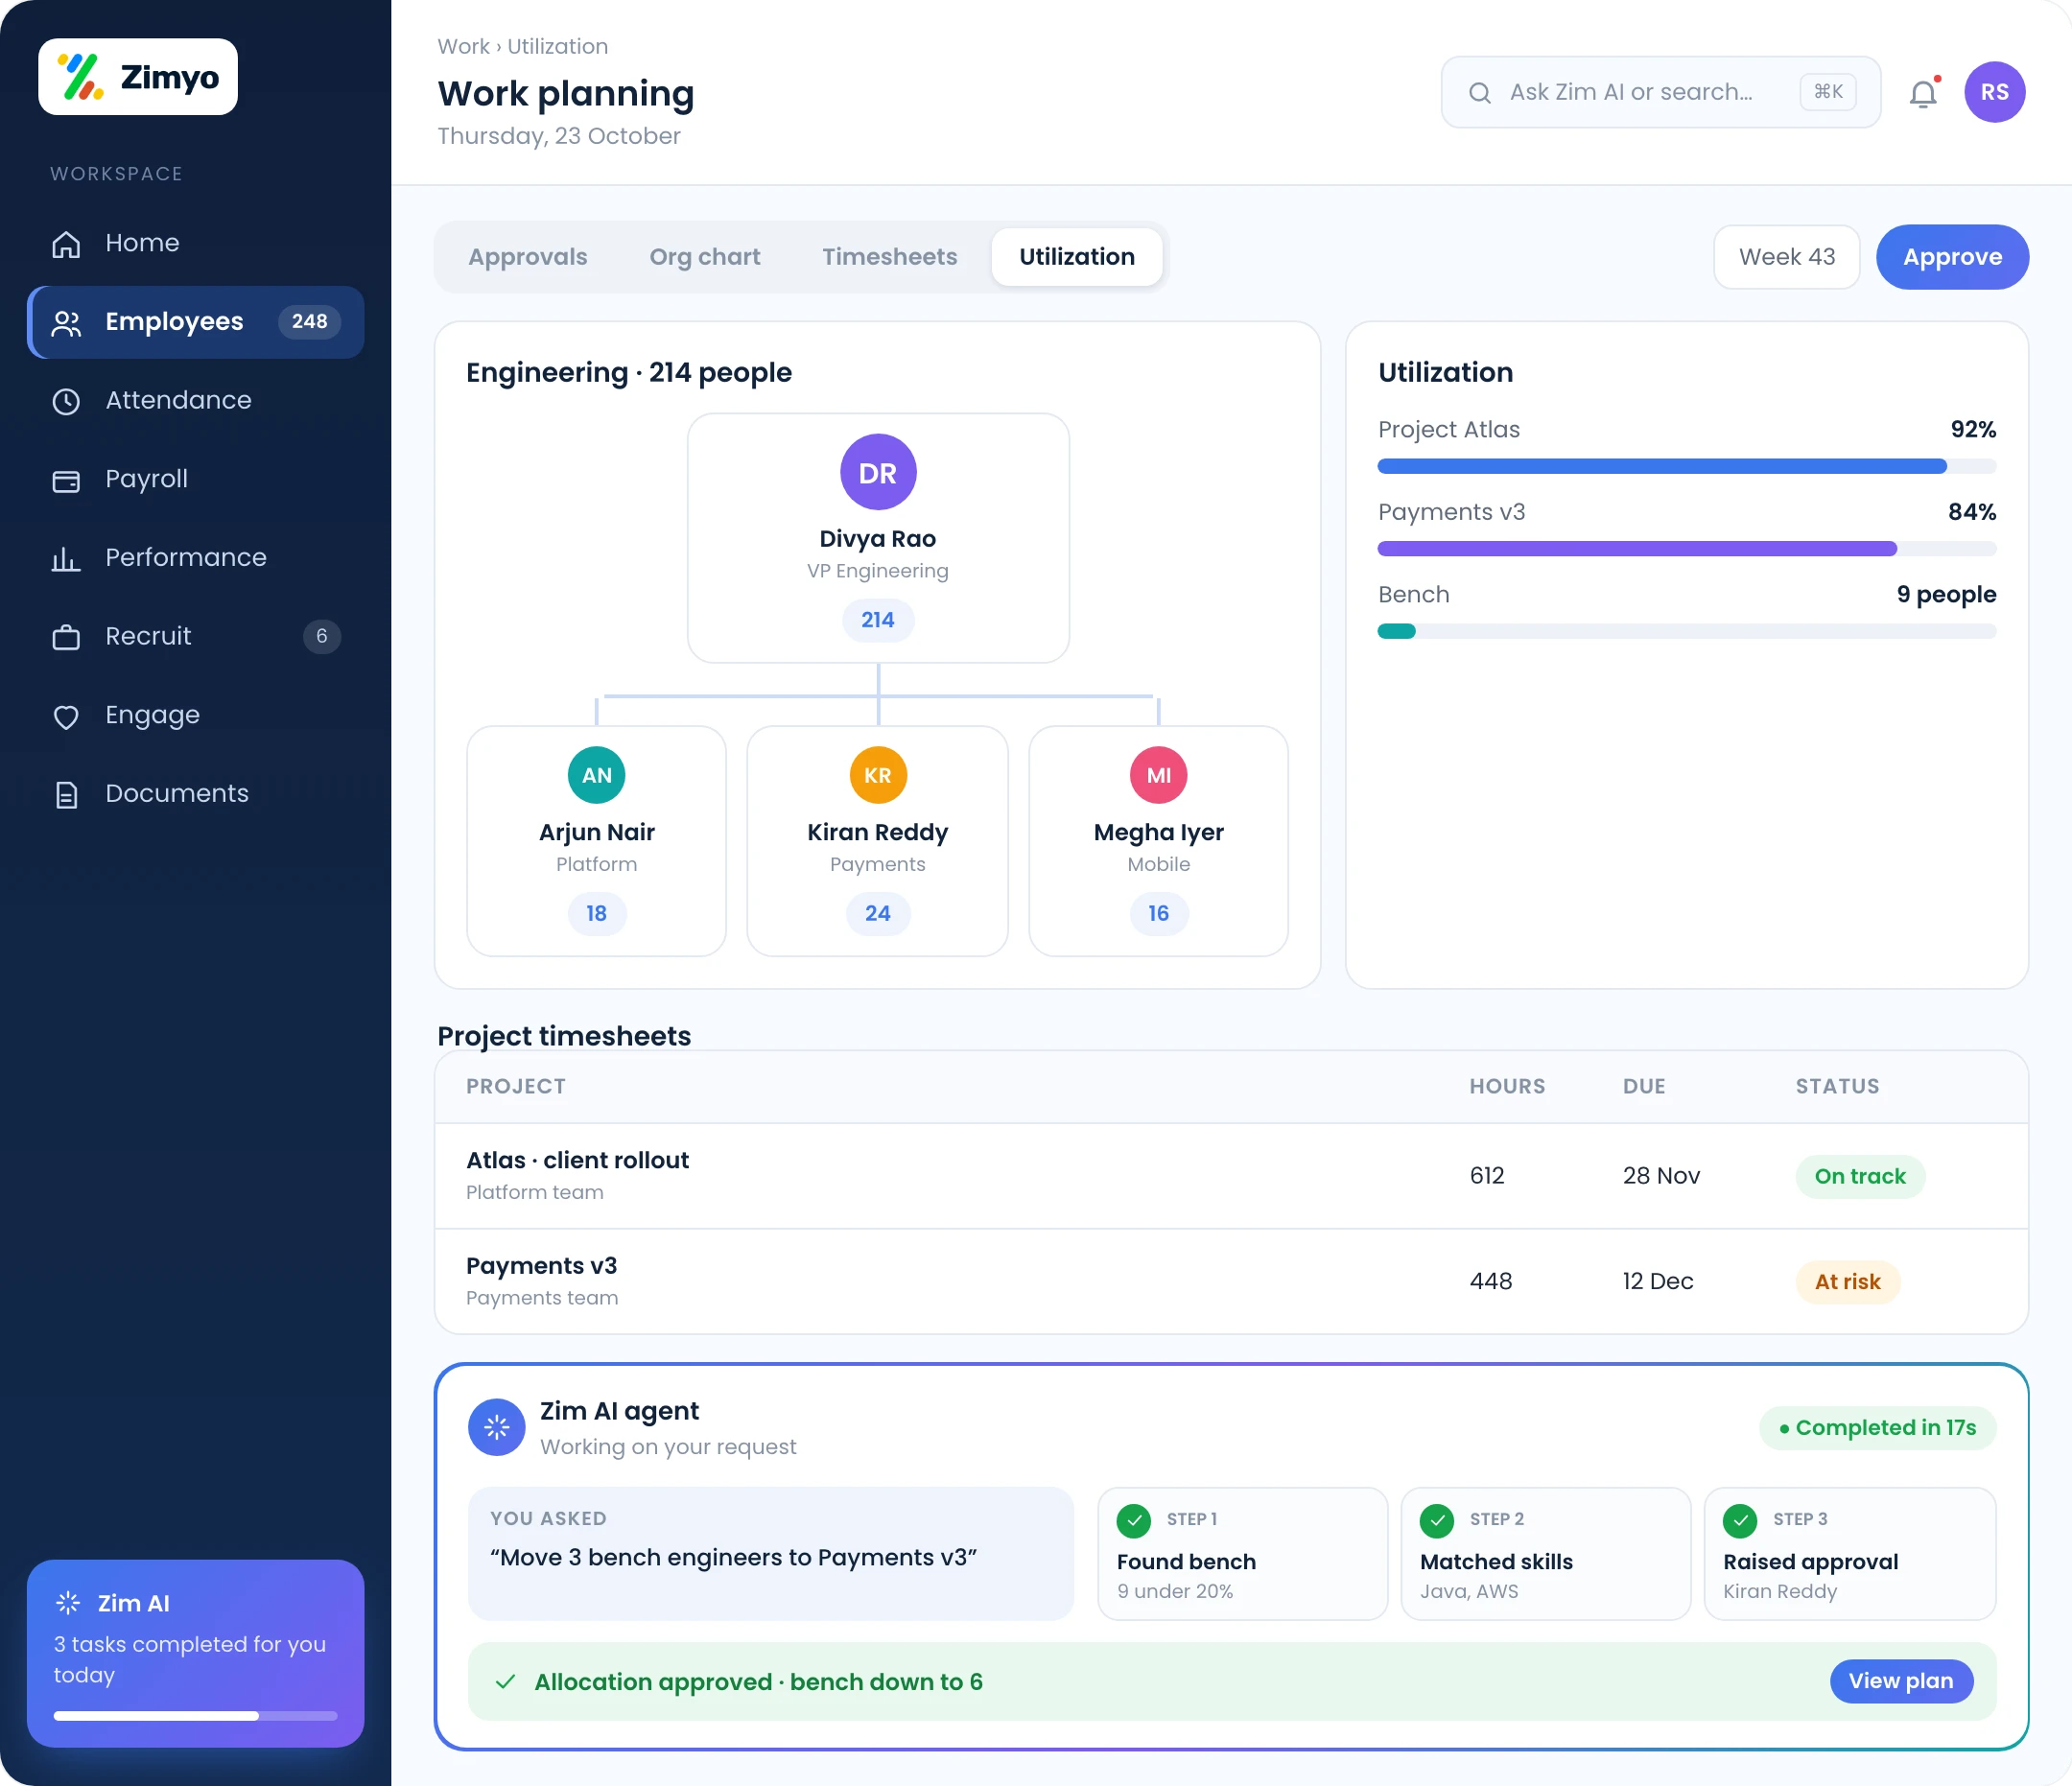This screenshot has height=1786, width=2072.
Task: Click the Zimyo logo
Action: 138,77
